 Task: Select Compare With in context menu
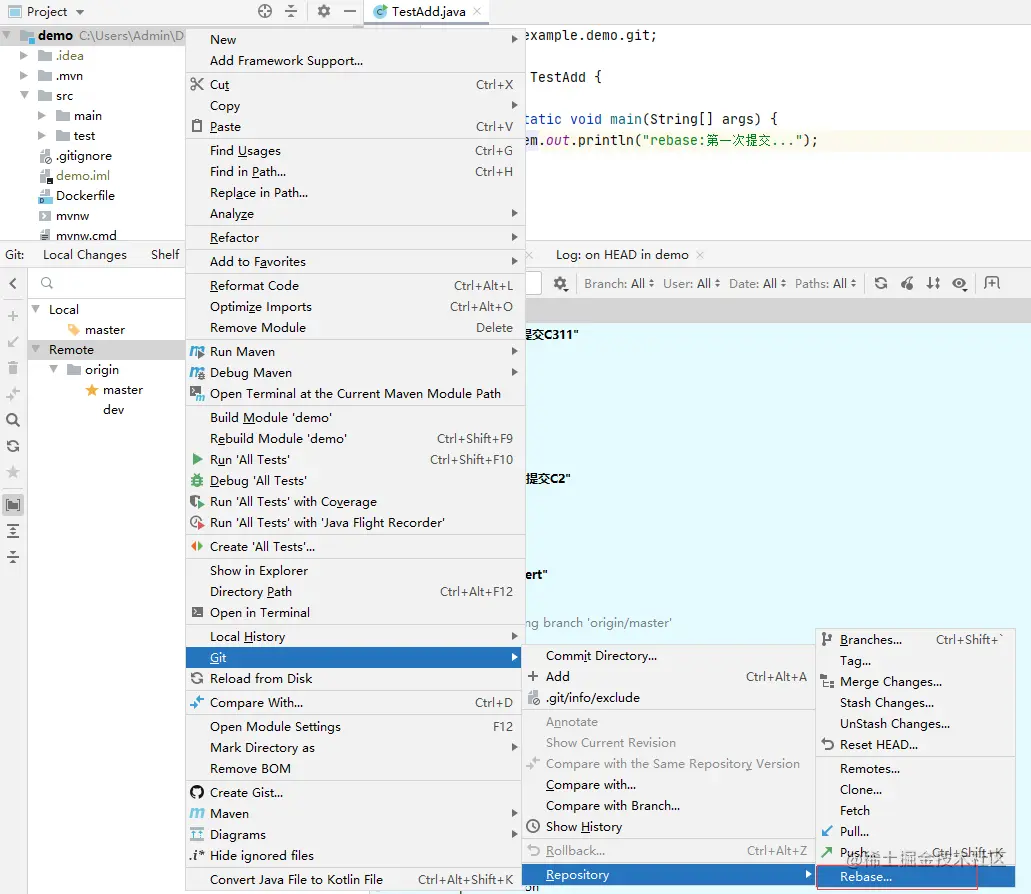354,702
